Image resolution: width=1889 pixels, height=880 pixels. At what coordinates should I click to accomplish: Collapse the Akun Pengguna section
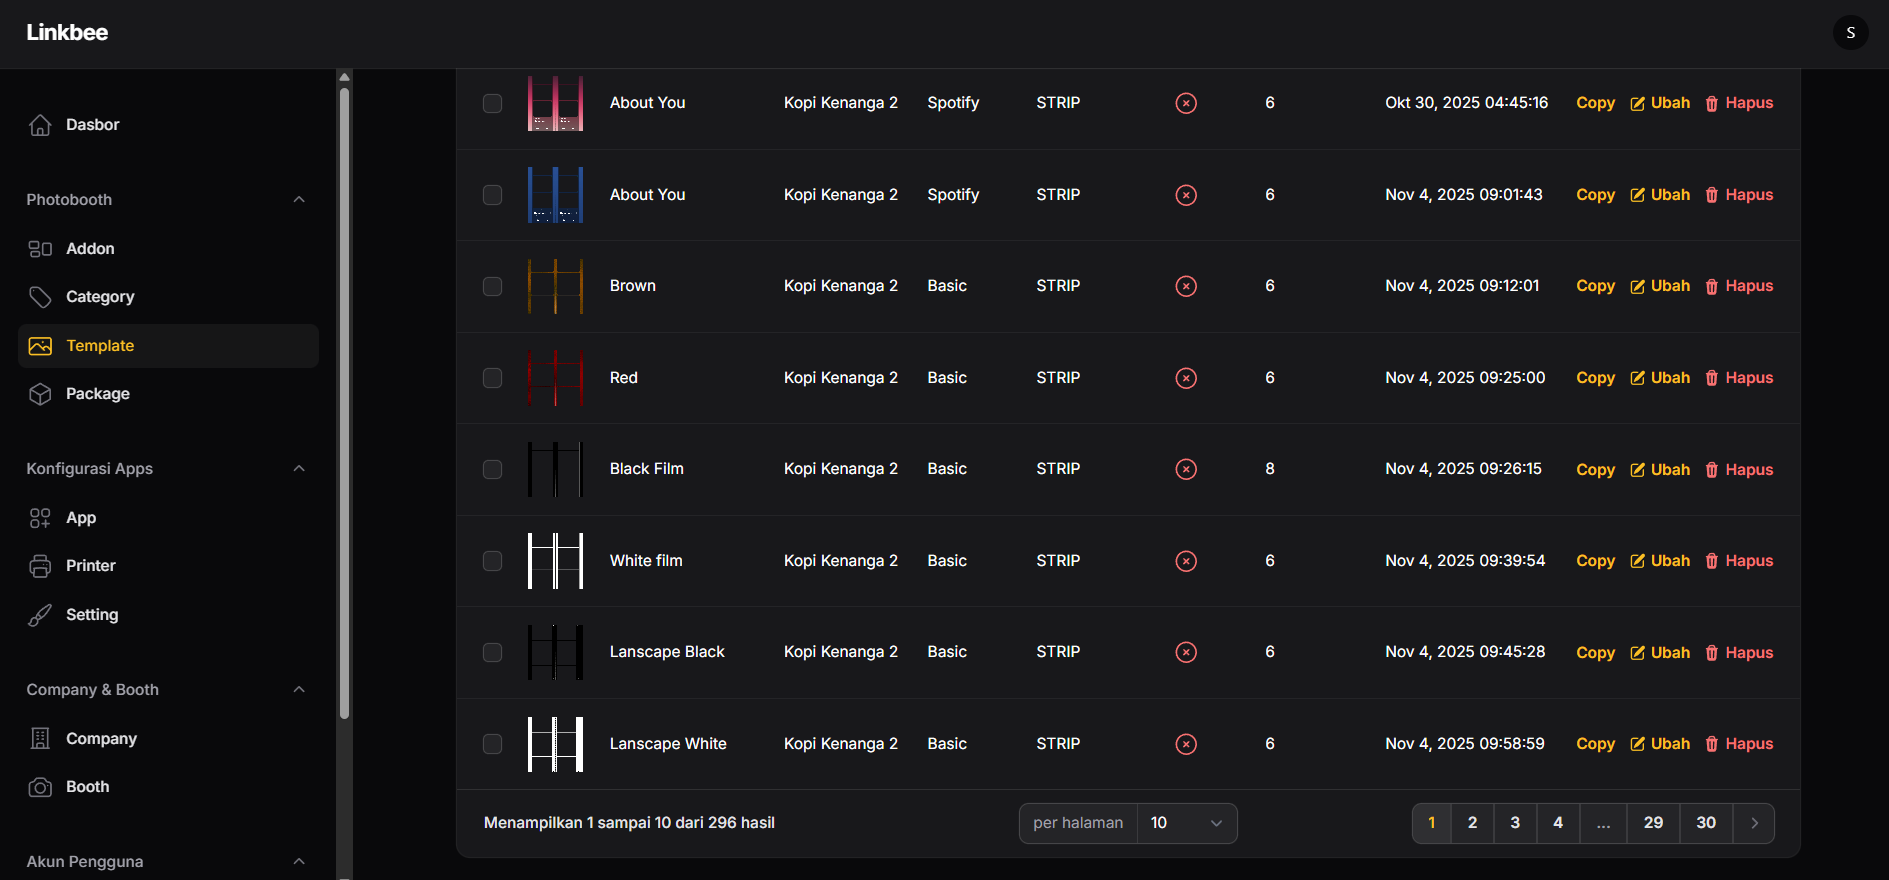pos(299,861)
